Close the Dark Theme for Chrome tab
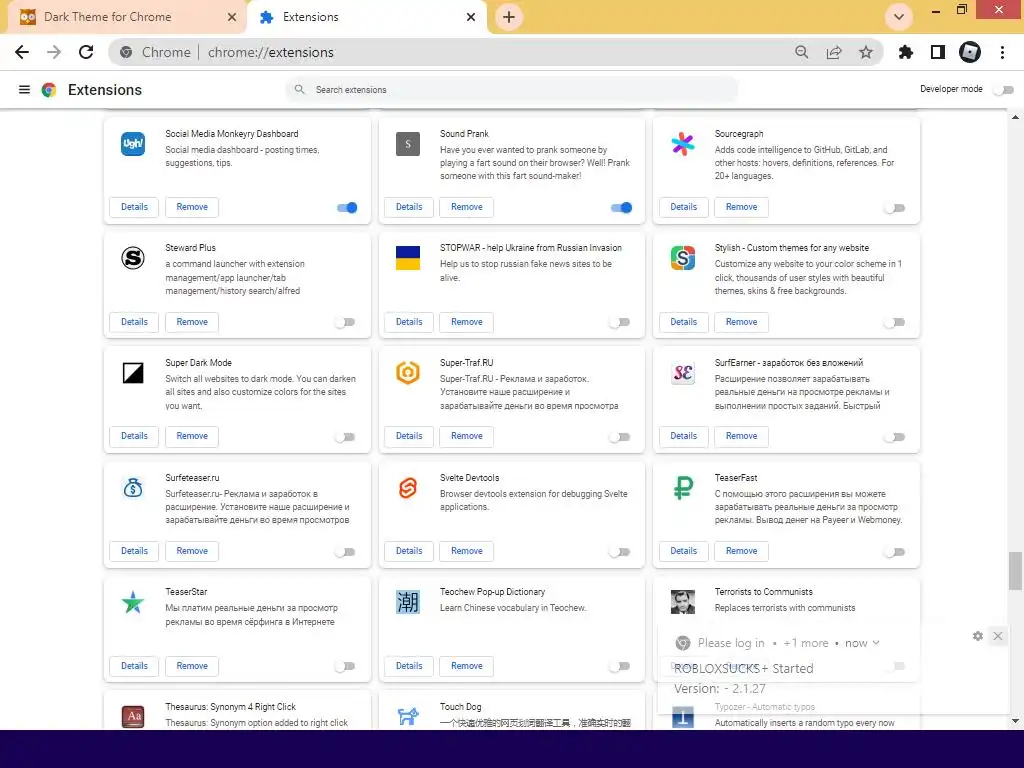This screenshot has width=1024, height=768. coord(232,17)
